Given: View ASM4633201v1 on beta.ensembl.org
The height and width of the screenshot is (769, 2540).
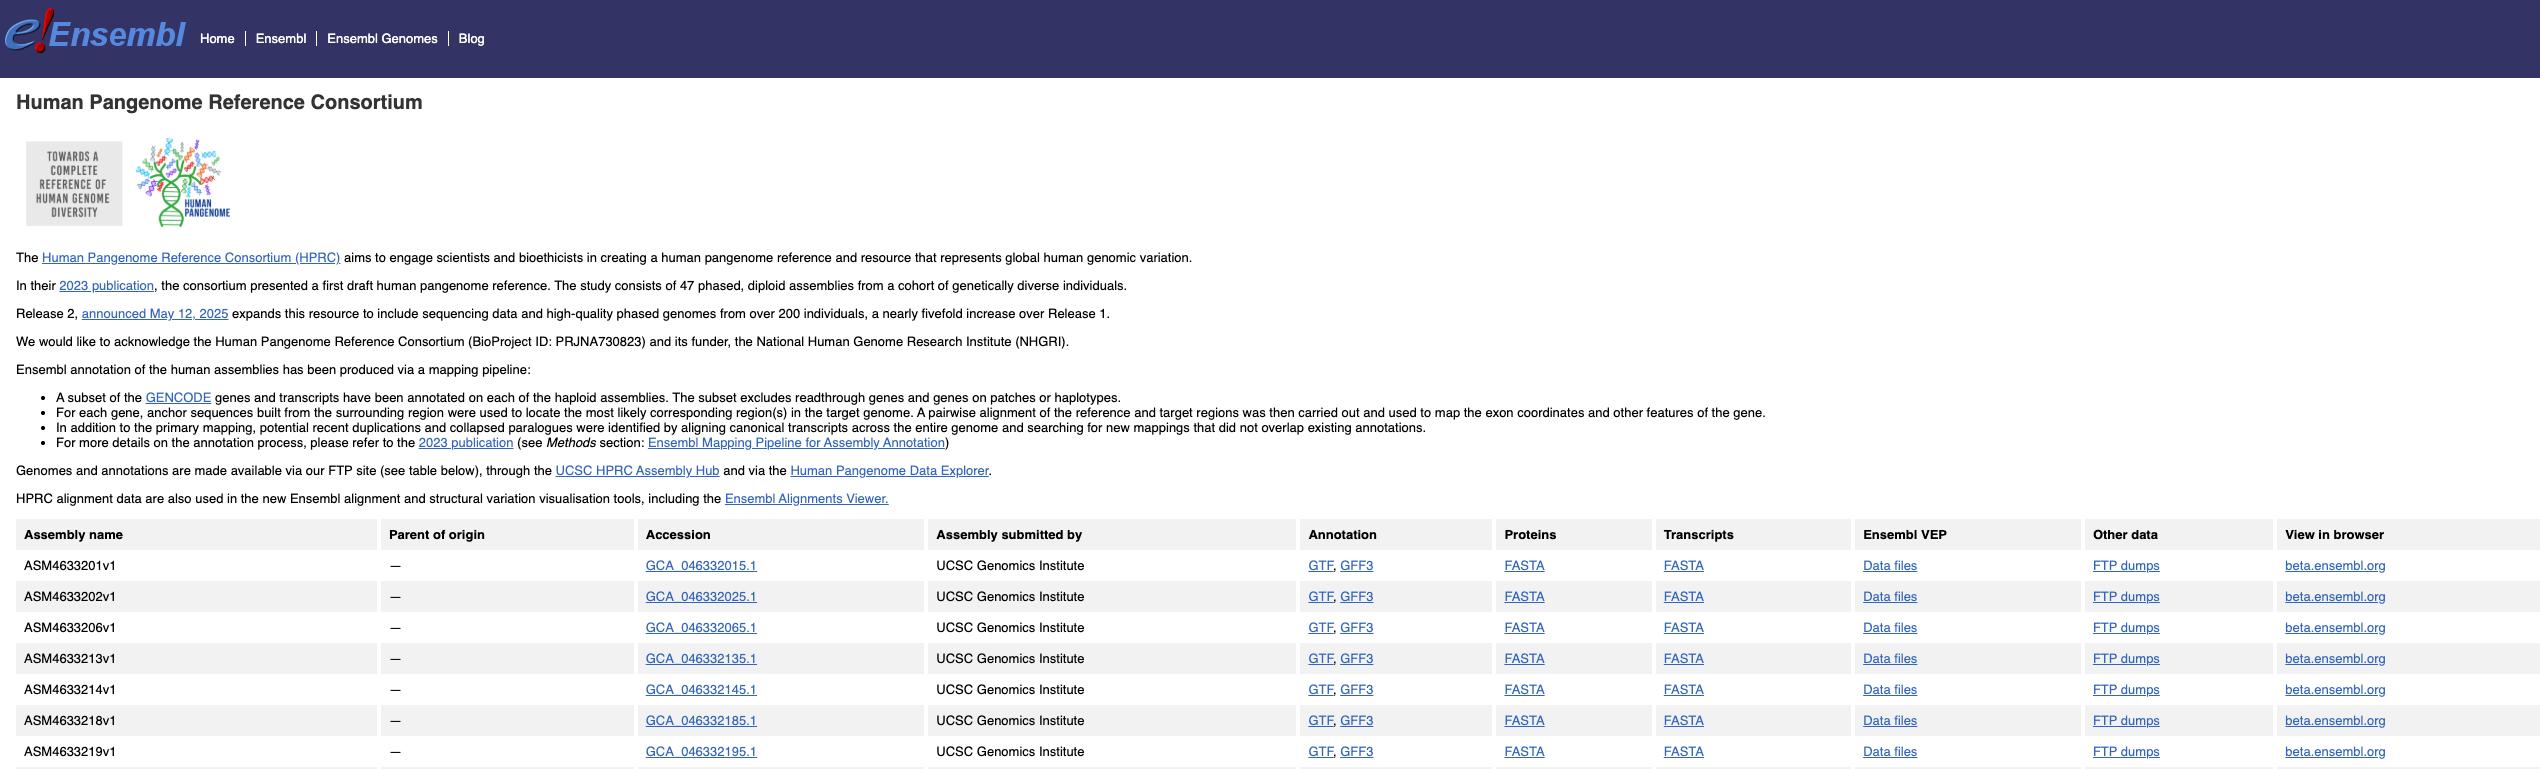Looking at the screenshot, I should click(2335, 566).
